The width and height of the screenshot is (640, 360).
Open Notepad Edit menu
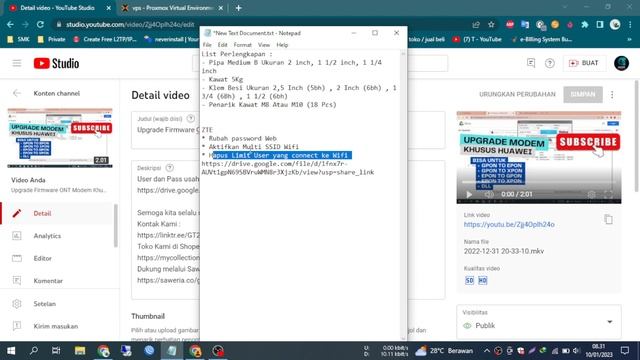point(222,45)
